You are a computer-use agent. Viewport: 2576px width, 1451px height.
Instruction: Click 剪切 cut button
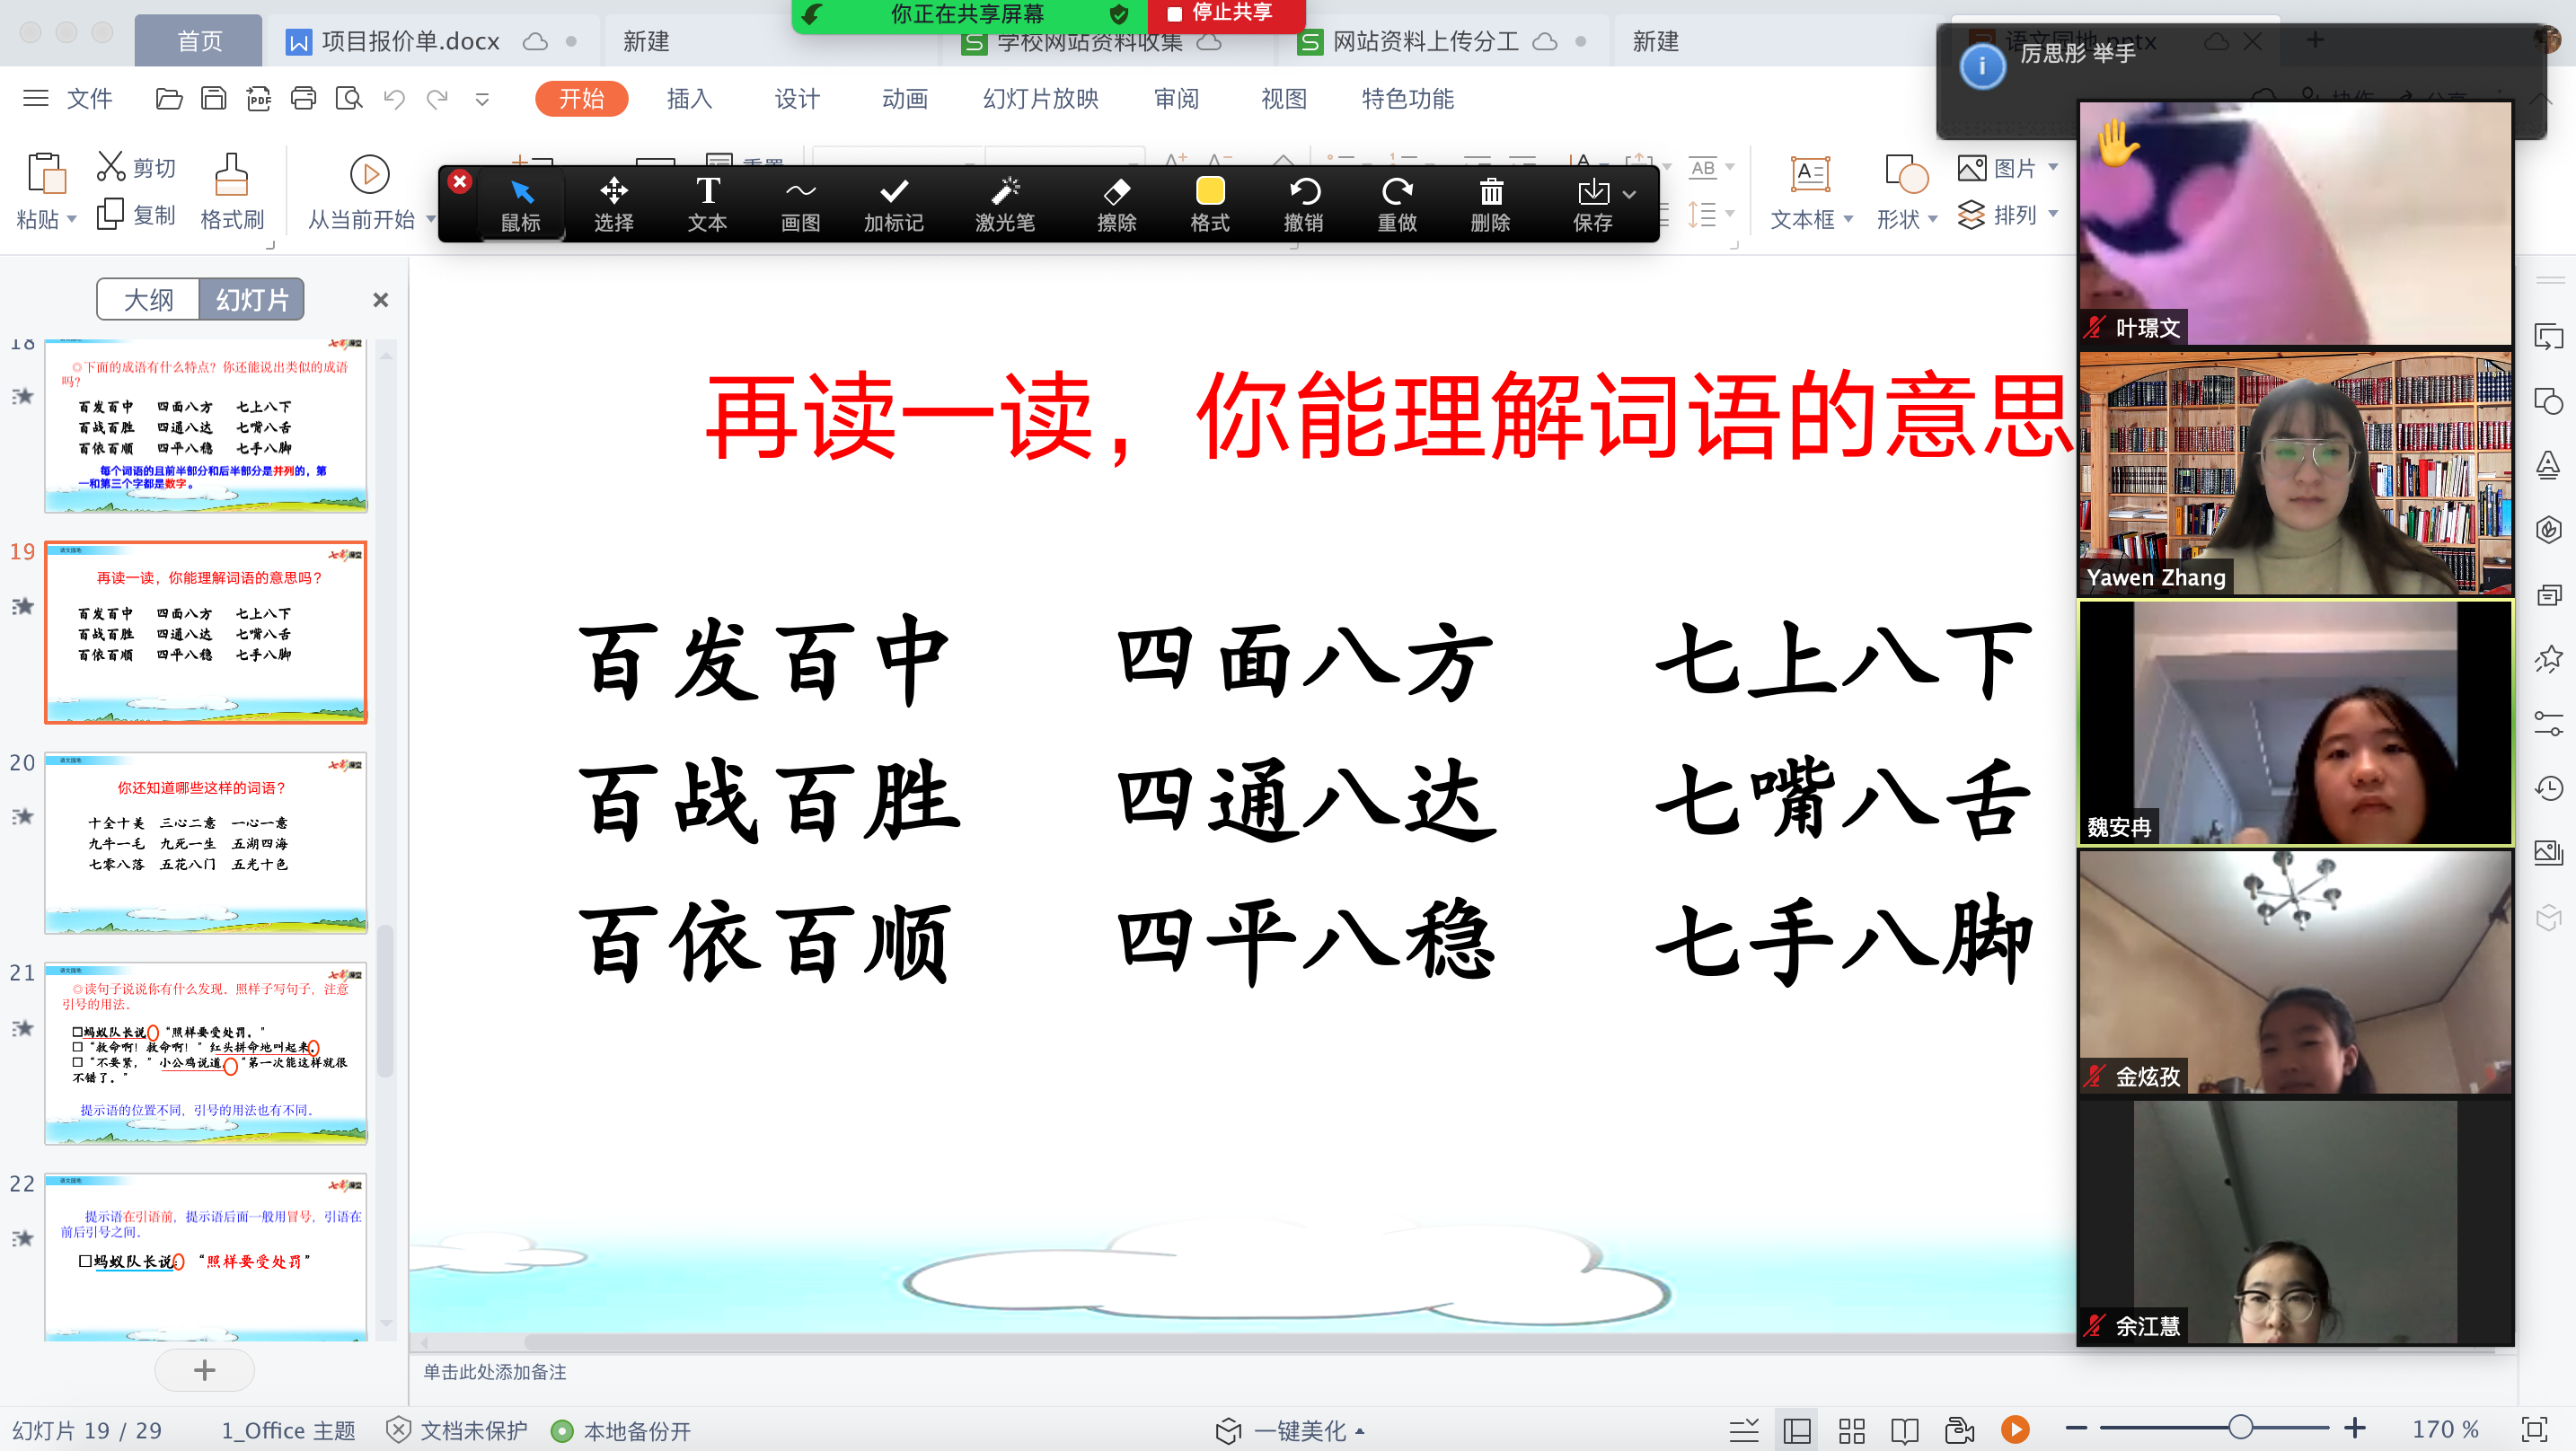[136, 167]
